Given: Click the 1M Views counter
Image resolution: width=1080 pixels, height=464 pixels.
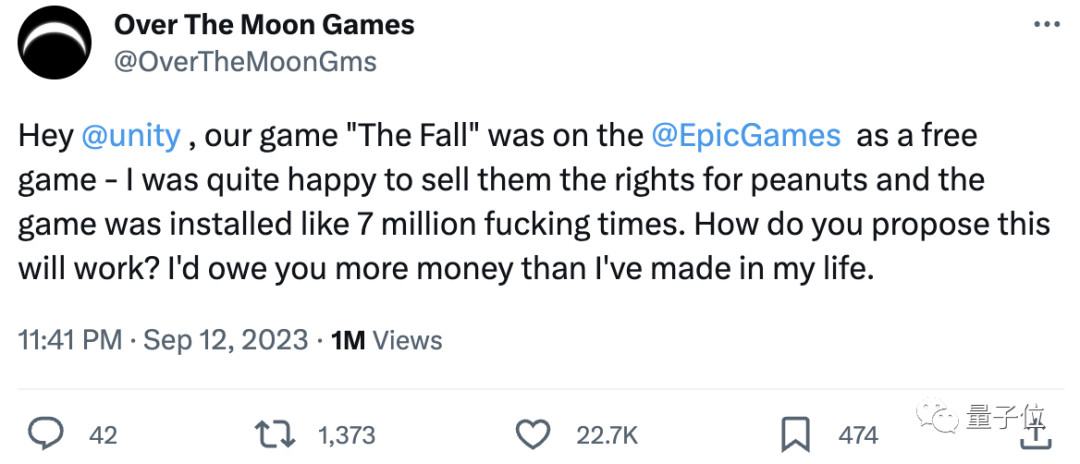Looking at the screenshot, I should [x=386, y=340].
